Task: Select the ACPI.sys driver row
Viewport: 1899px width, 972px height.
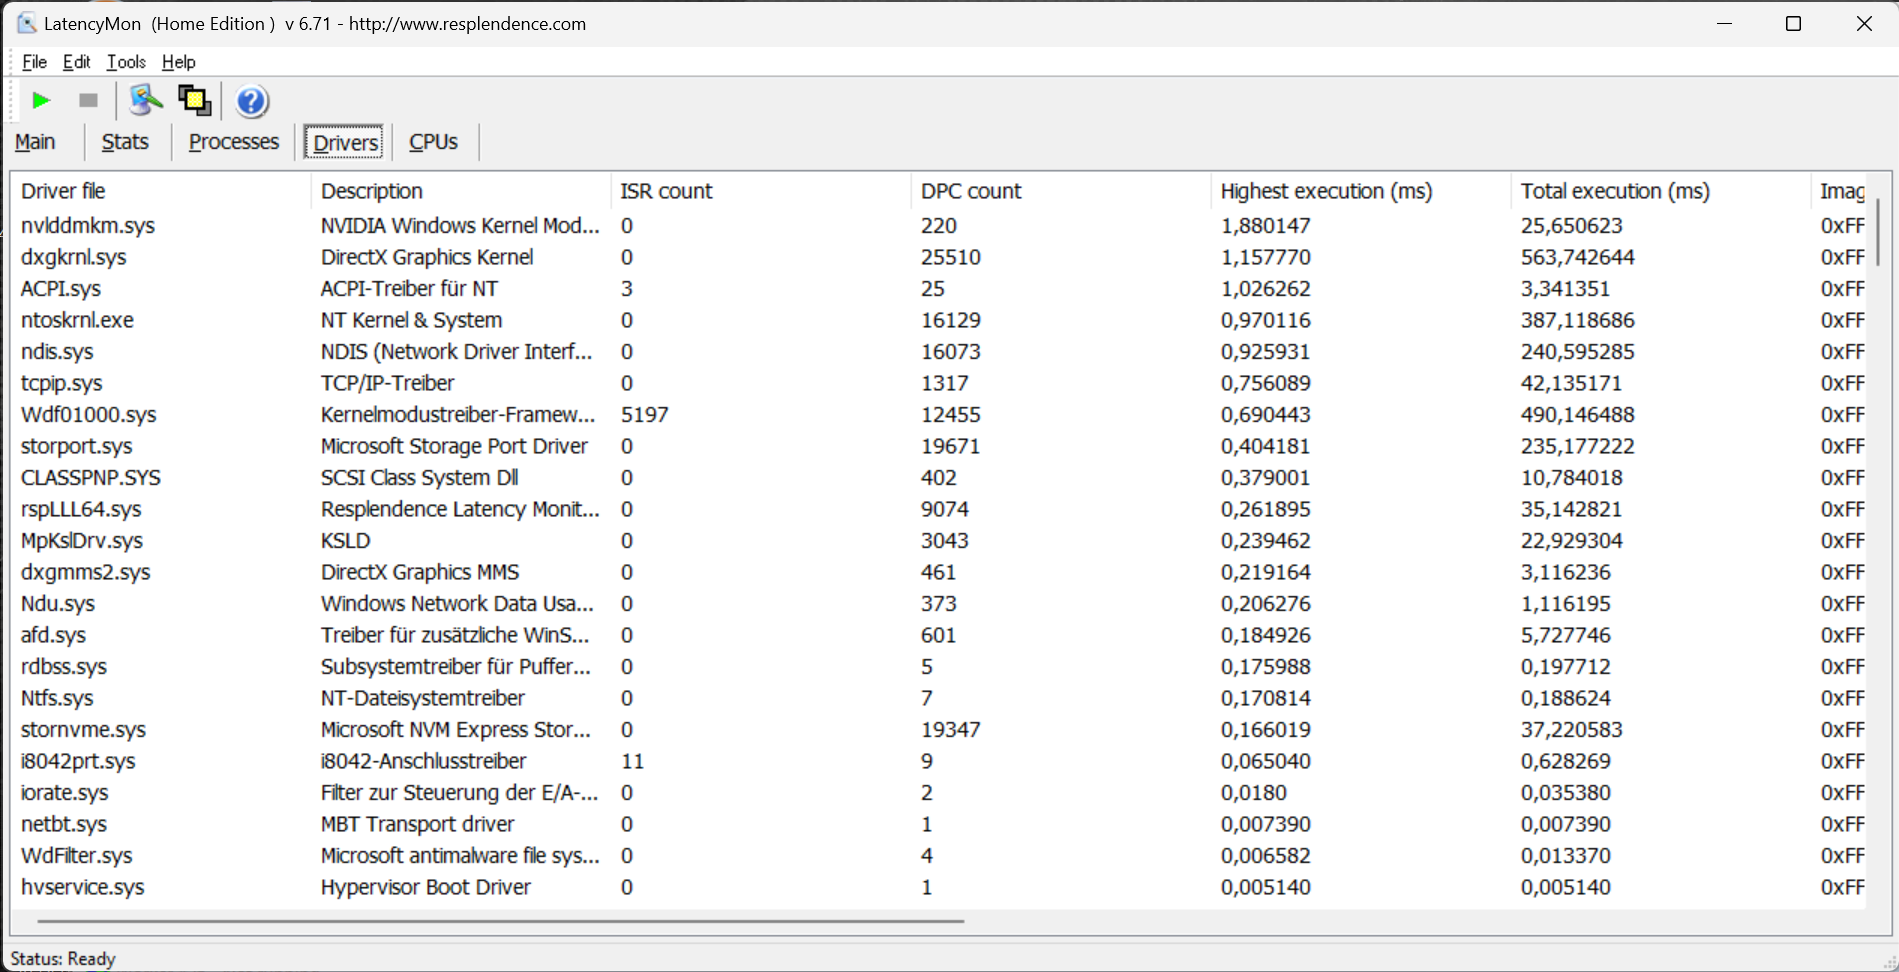Action: [x=938, y=289]
